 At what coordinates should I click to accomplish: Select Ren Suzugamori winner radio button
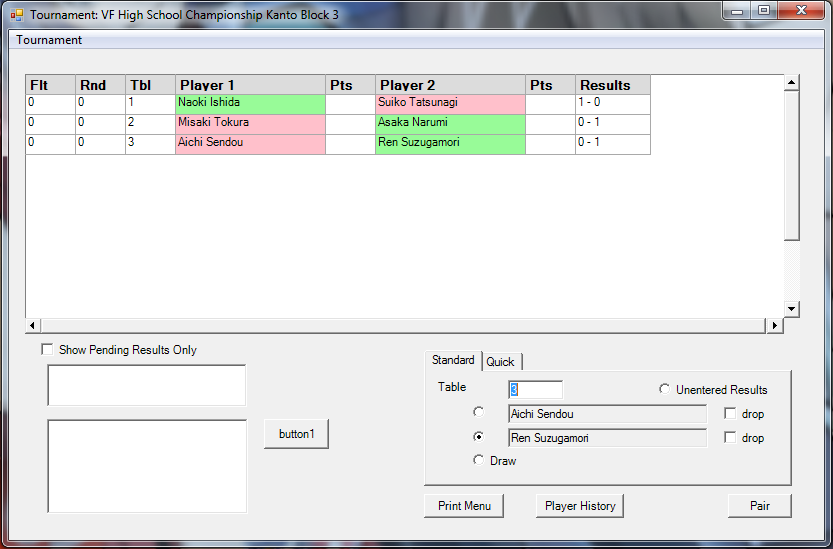pos(479,436)
